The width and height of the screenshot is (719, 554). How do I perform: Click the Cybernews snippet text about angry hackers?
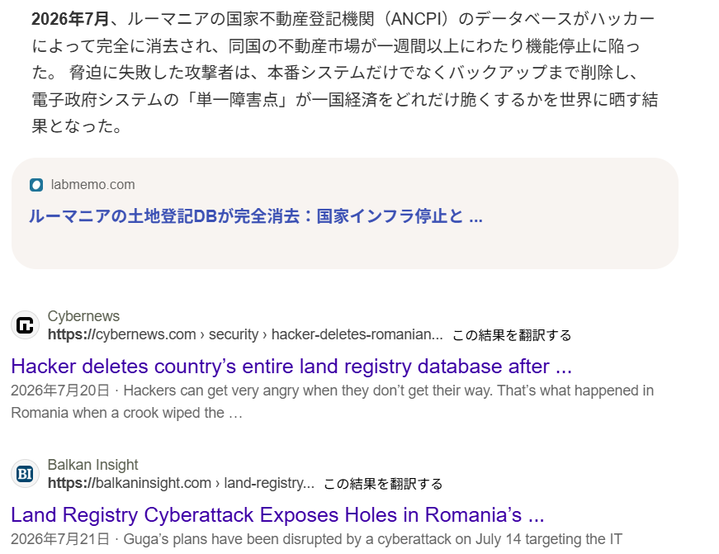coord(332,402)
